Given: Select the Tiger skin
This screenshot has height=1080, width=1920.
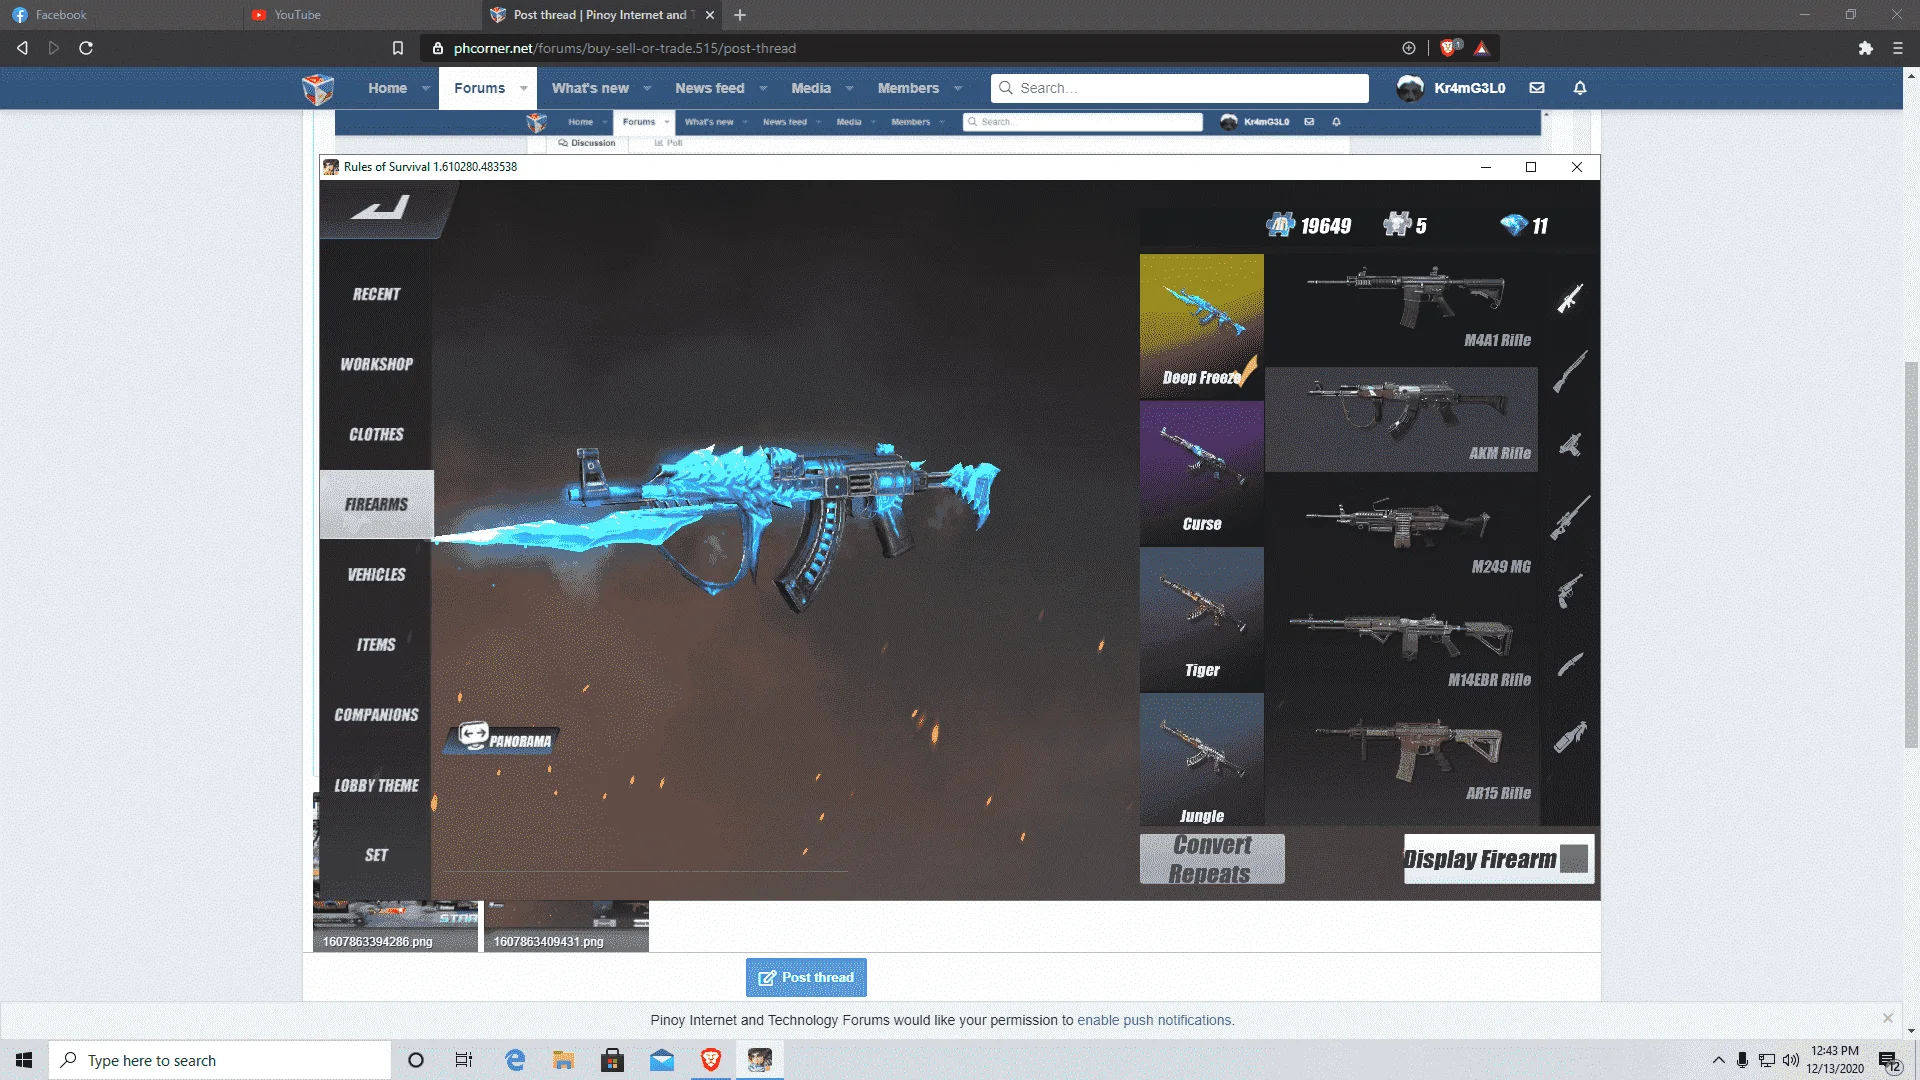Looking at the screenshot, I should [x=1202, y=620].
